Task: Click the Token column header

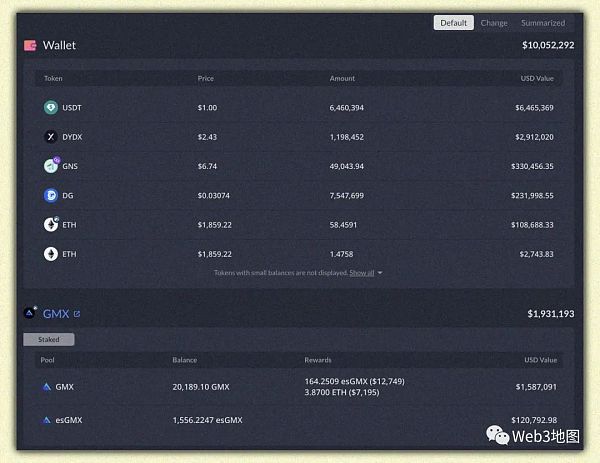Action: tap(53, 78)
